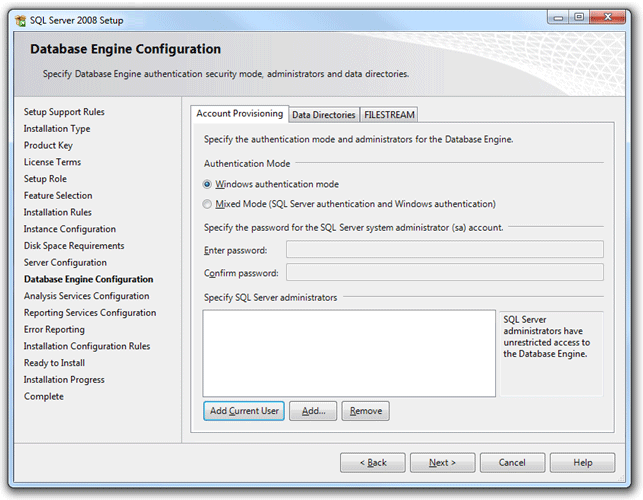This screenshot has height=500, width=643.
Task: Click the Reporting Services Configuration step
Action: pyautogui.click(x=90, y=313)
